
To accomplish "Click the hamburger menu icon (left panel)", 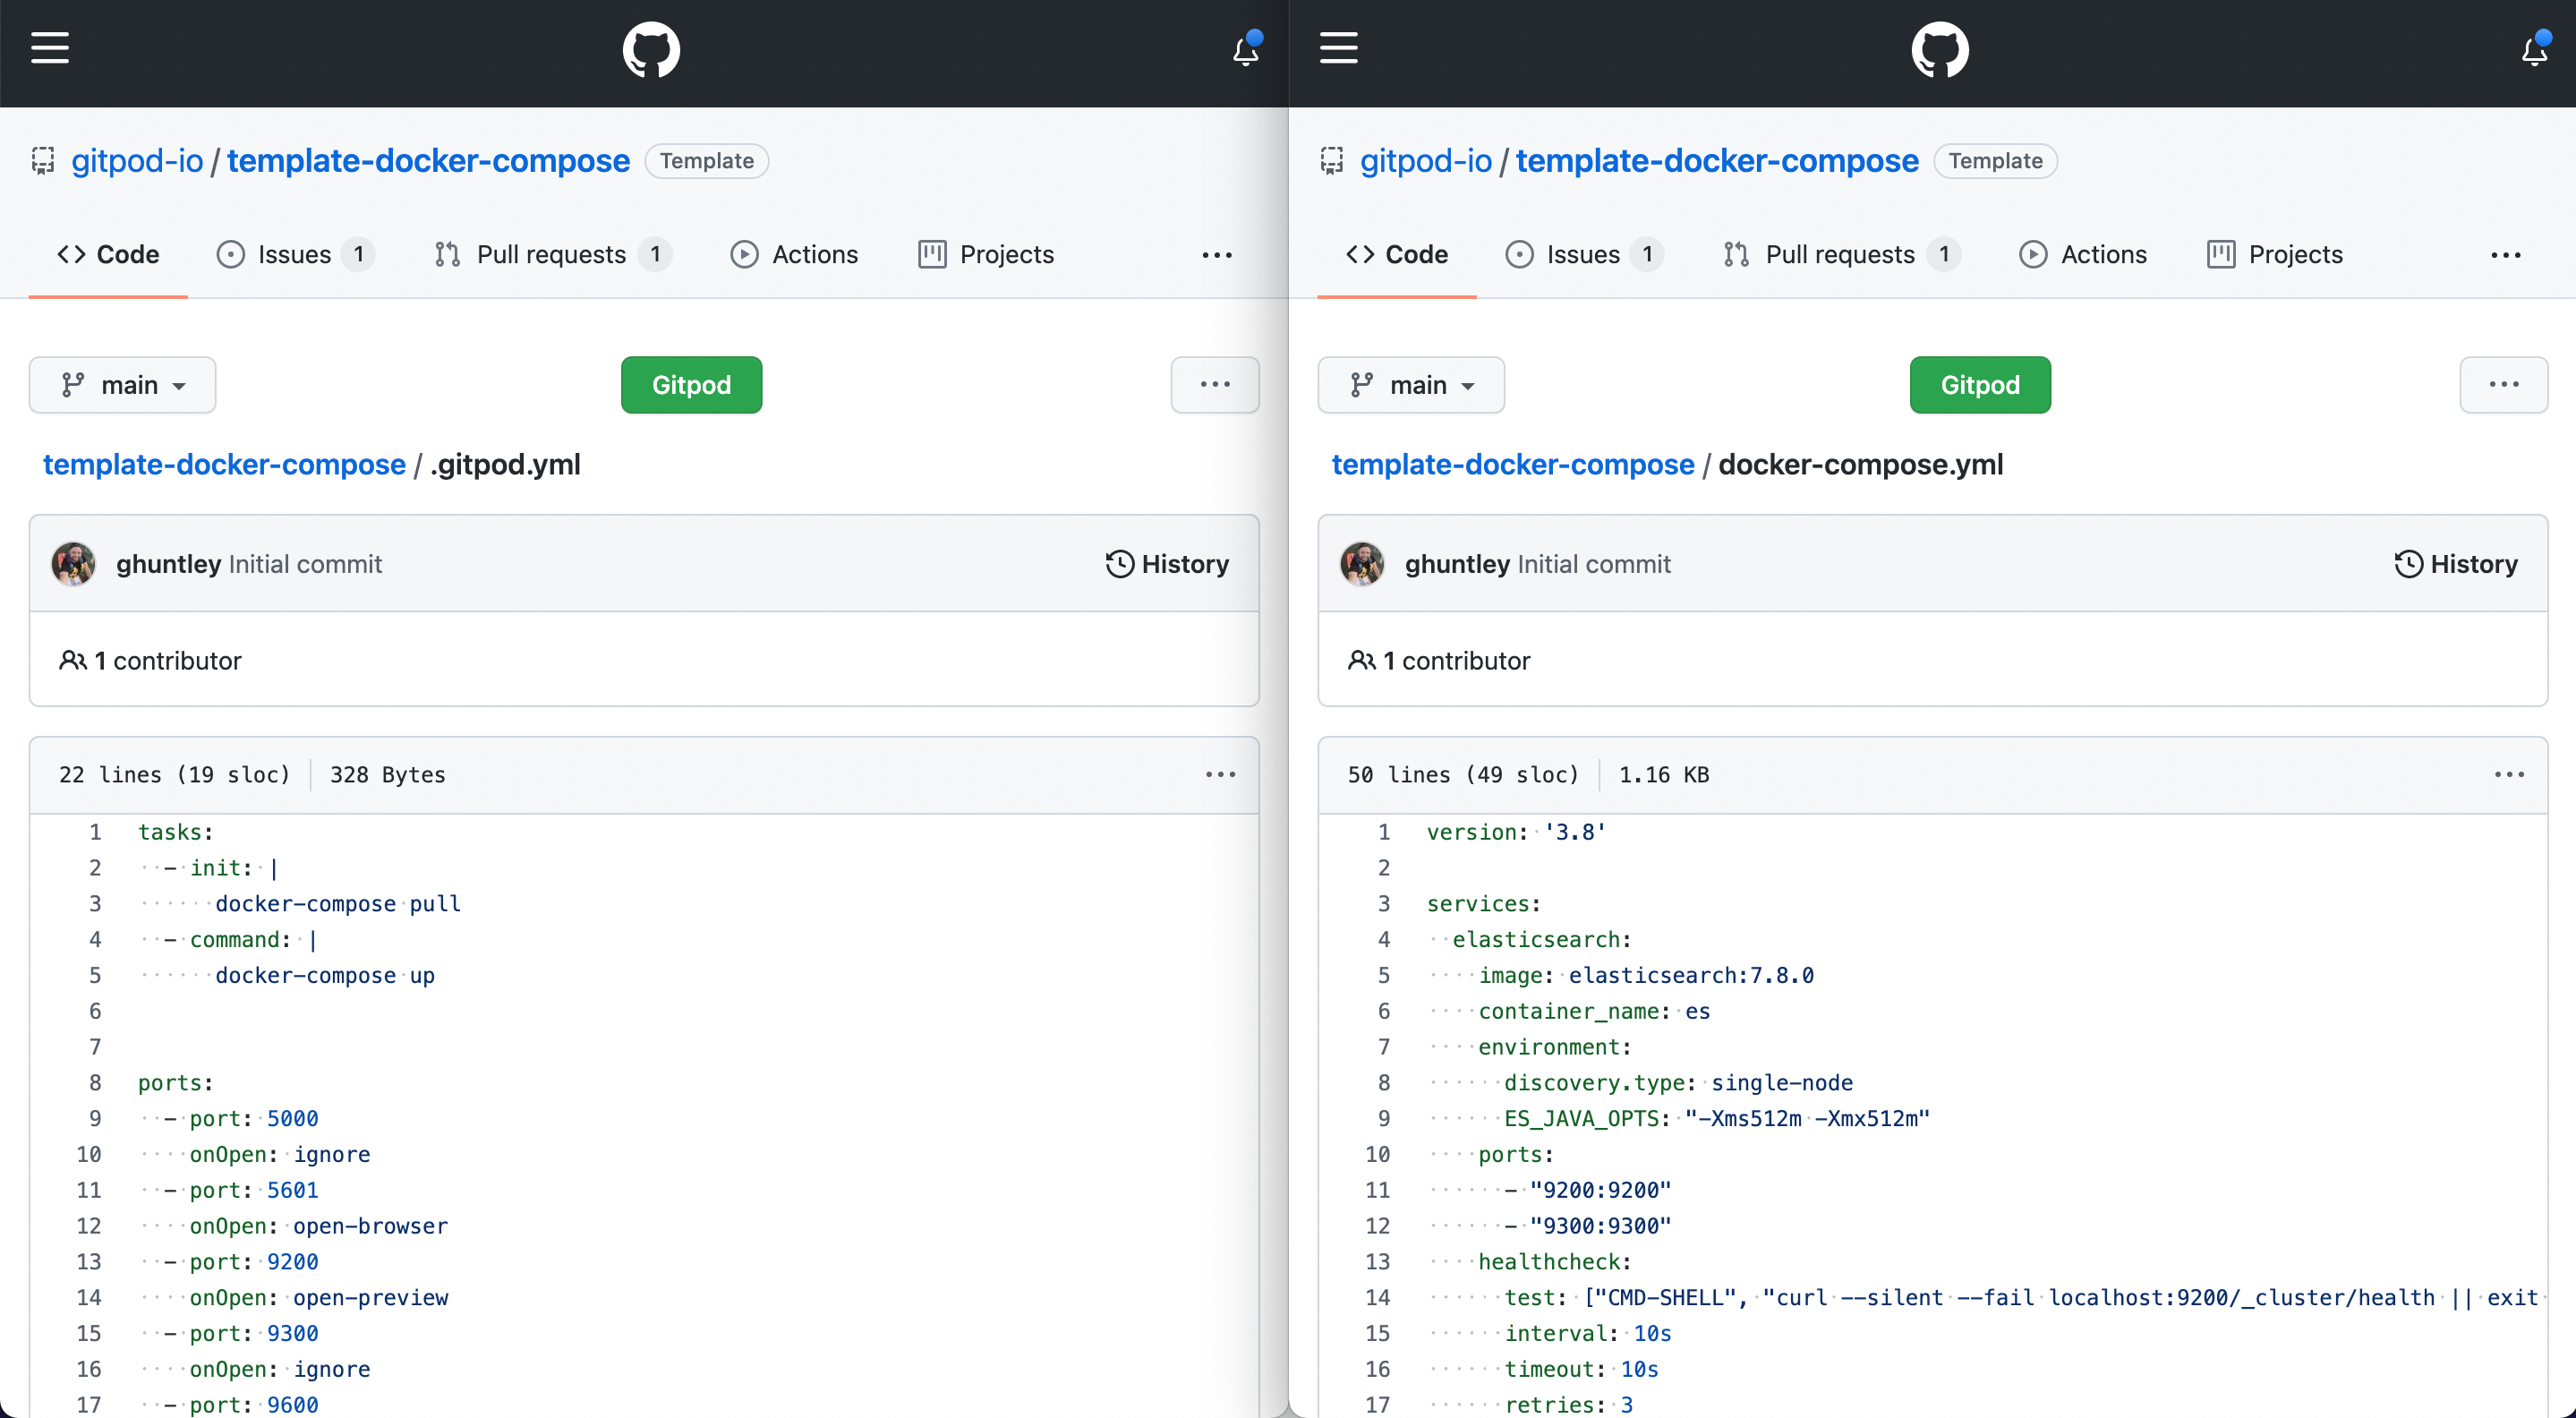I will [49, 47].
